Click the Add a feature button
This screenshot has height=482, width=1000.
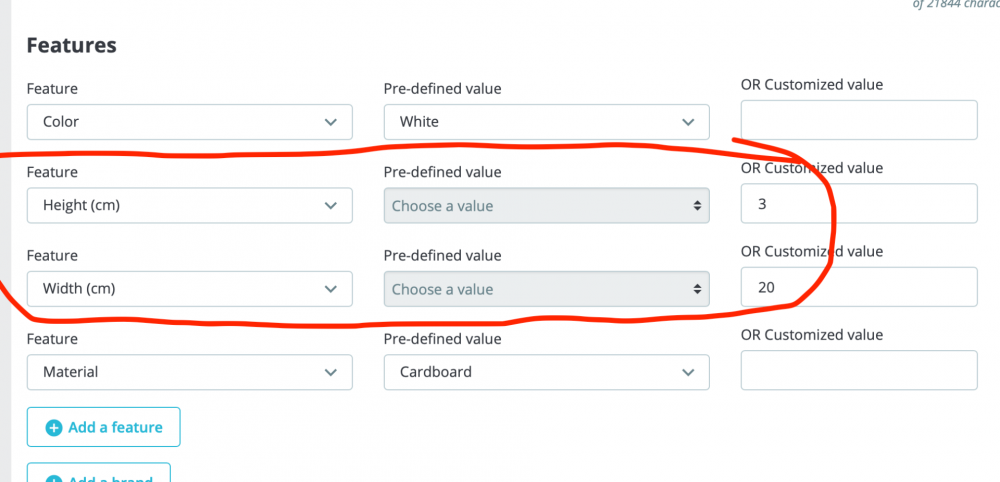point(103,428)
